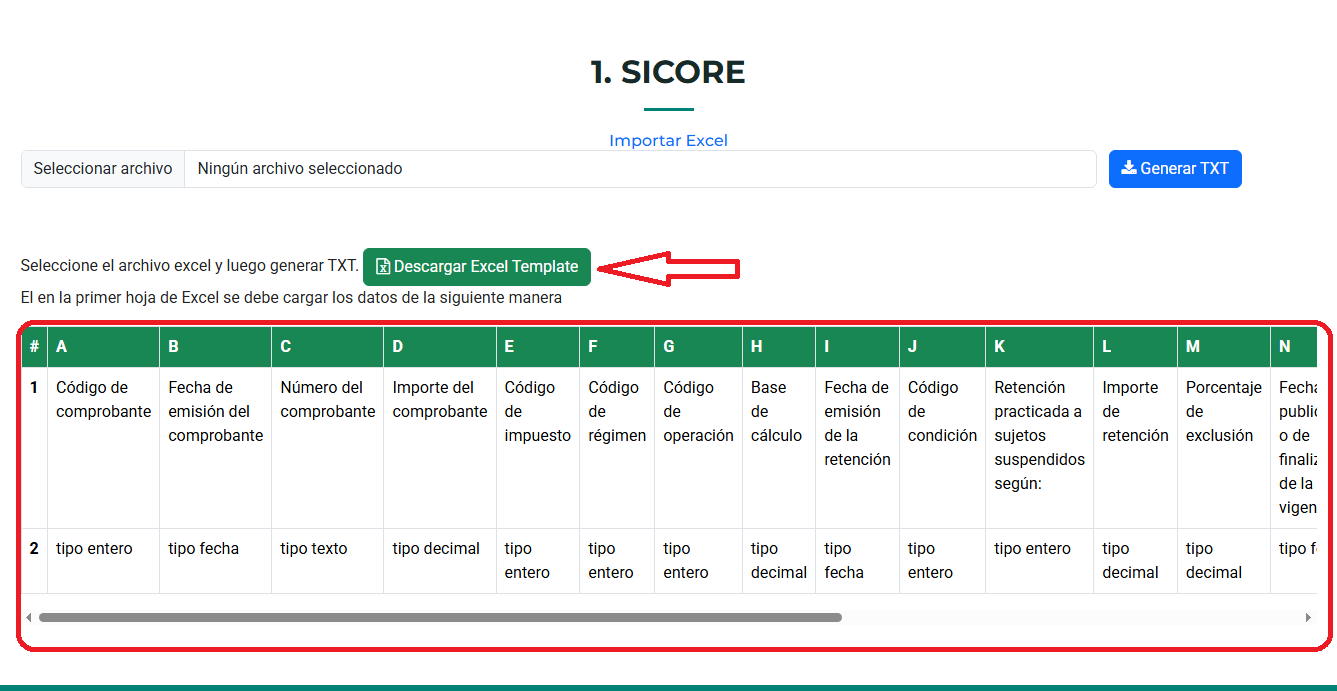Open the Seleccionar archivo file chooser
1337x691 pixels.
[103, 169]
